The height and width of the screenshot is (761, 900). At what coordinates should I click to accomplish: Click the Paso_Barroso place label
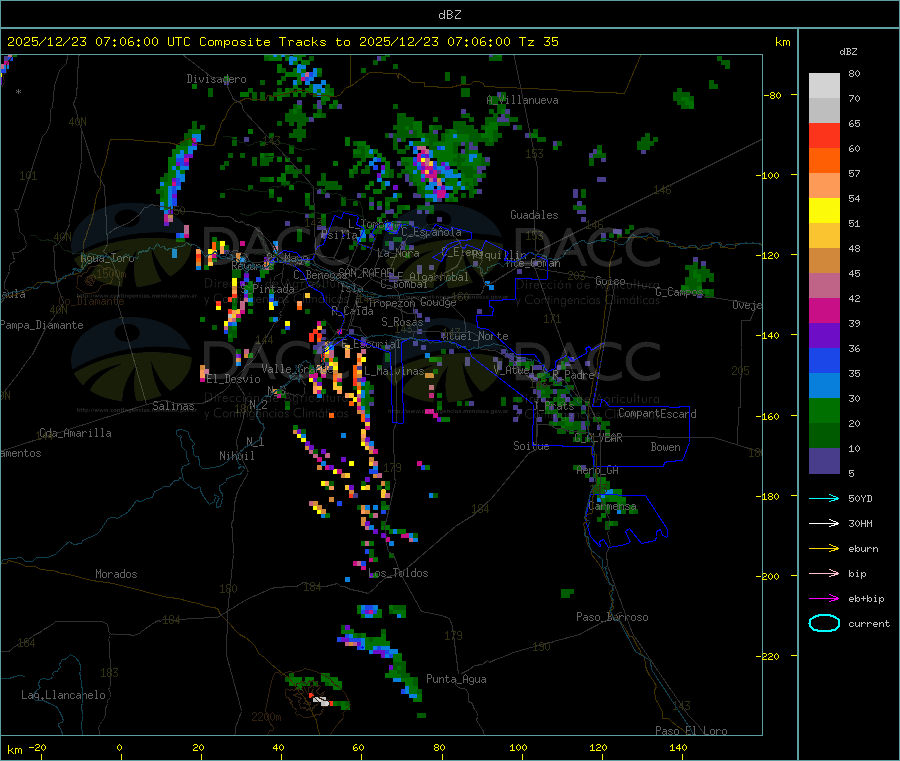coord(612,617)
